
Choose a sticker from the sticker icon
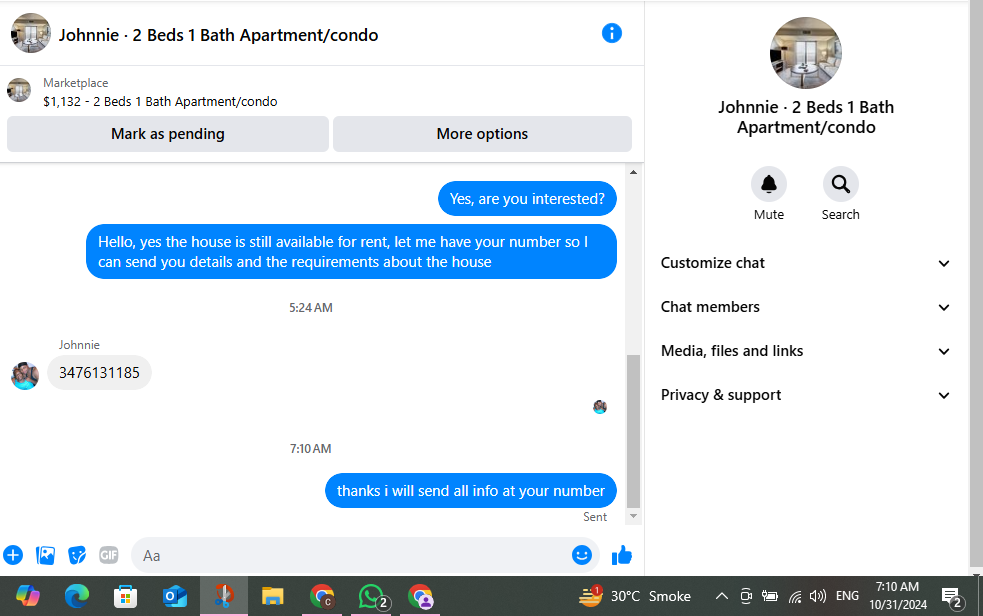[x=76, y=555]
